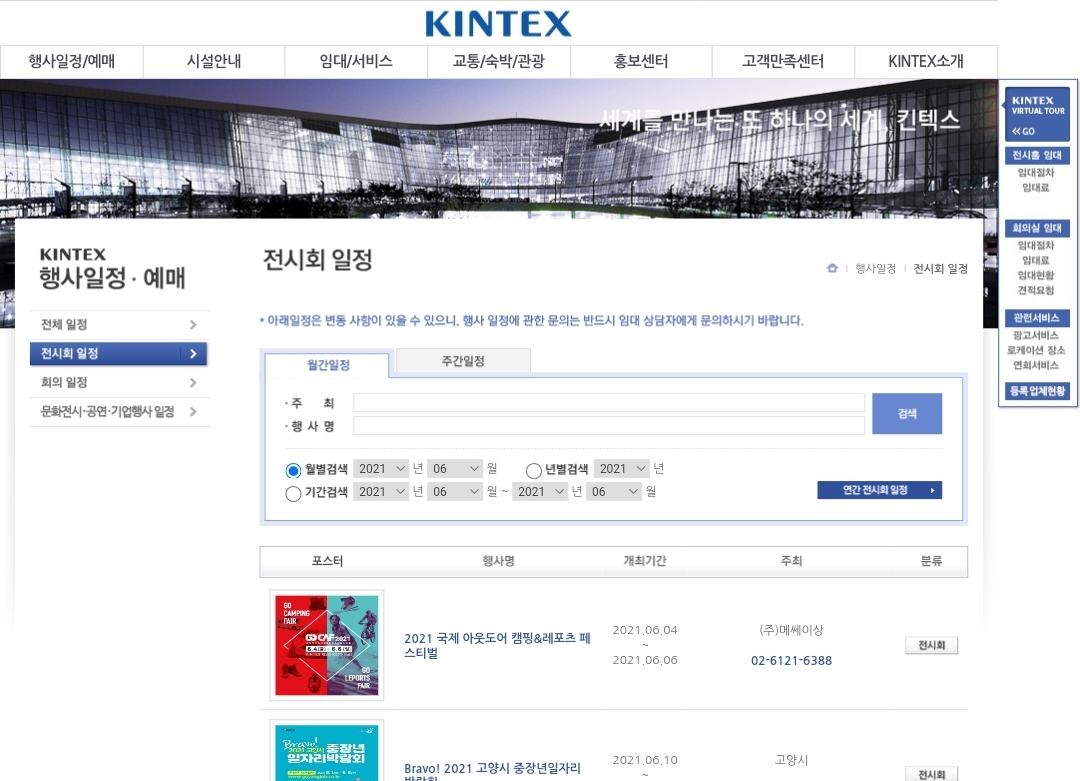Click 회의실 임대 heading in side panel
The image size is (1080, 781).
[x=1037, y=228]
